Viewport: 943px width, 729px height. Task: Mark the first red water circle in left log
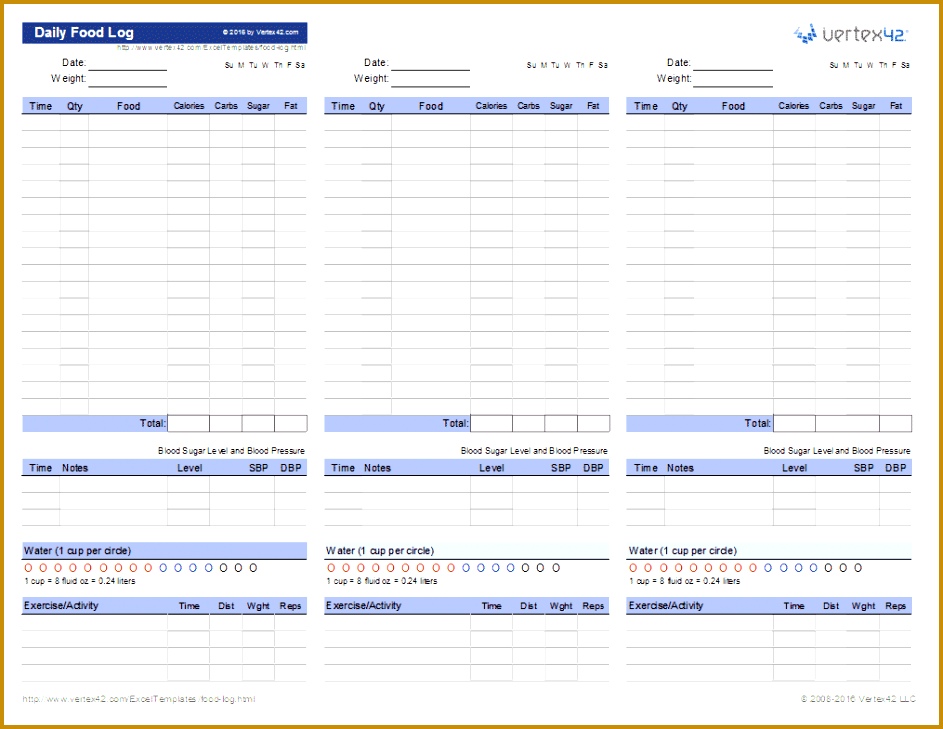[29, 568]
